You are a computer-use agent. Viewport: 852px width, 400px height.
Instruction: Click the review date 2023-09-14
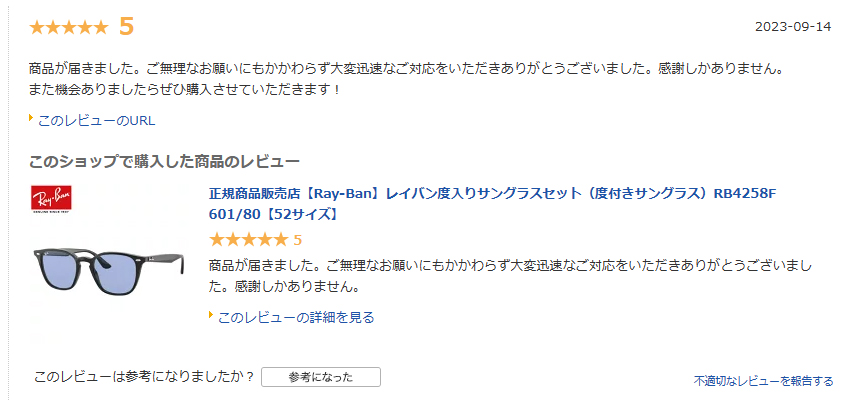[x=793, y=26]
